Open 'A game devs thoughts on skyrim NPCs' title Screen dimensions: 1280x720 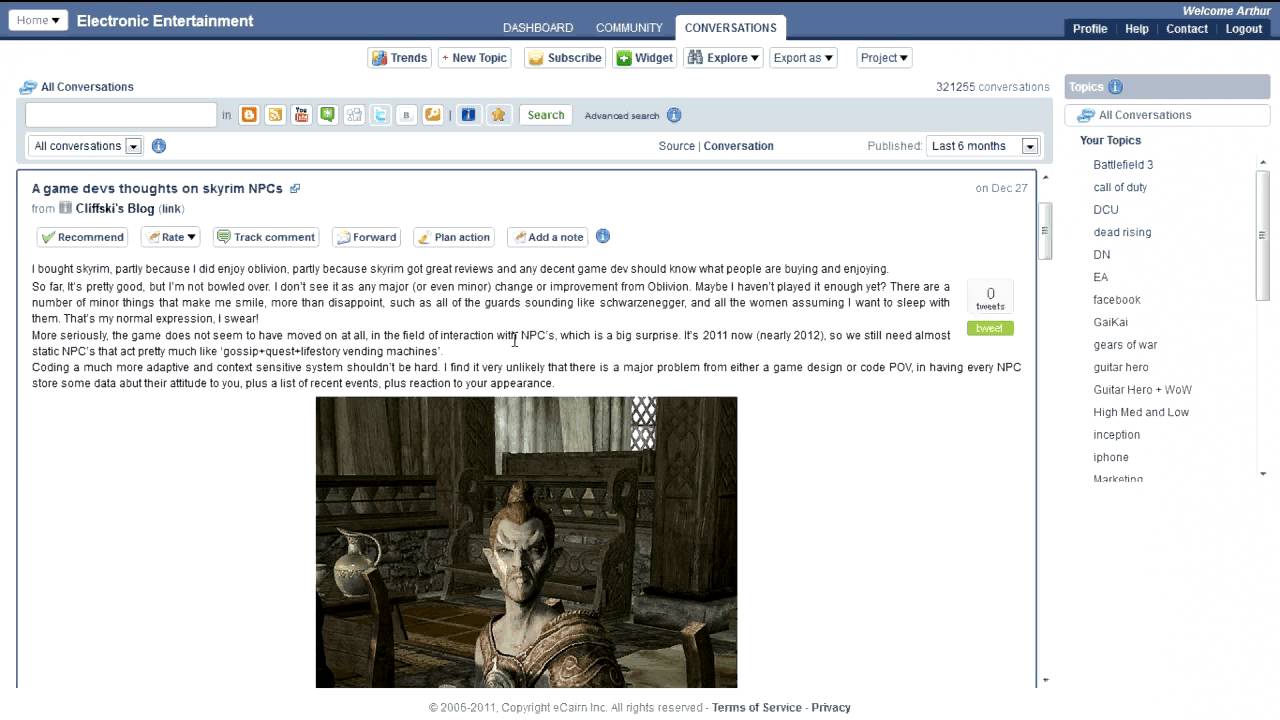[157, 188]
